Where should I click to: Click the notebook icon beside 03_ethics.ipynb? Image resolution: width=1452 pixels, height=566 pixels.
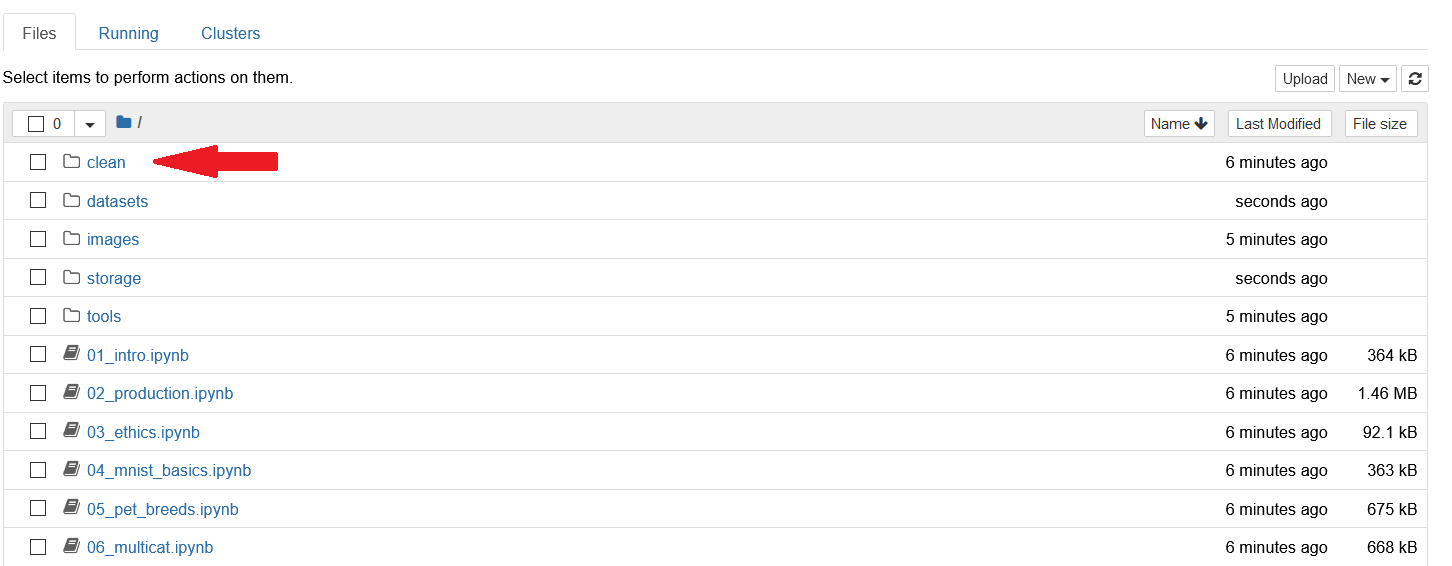coord(71,431)
